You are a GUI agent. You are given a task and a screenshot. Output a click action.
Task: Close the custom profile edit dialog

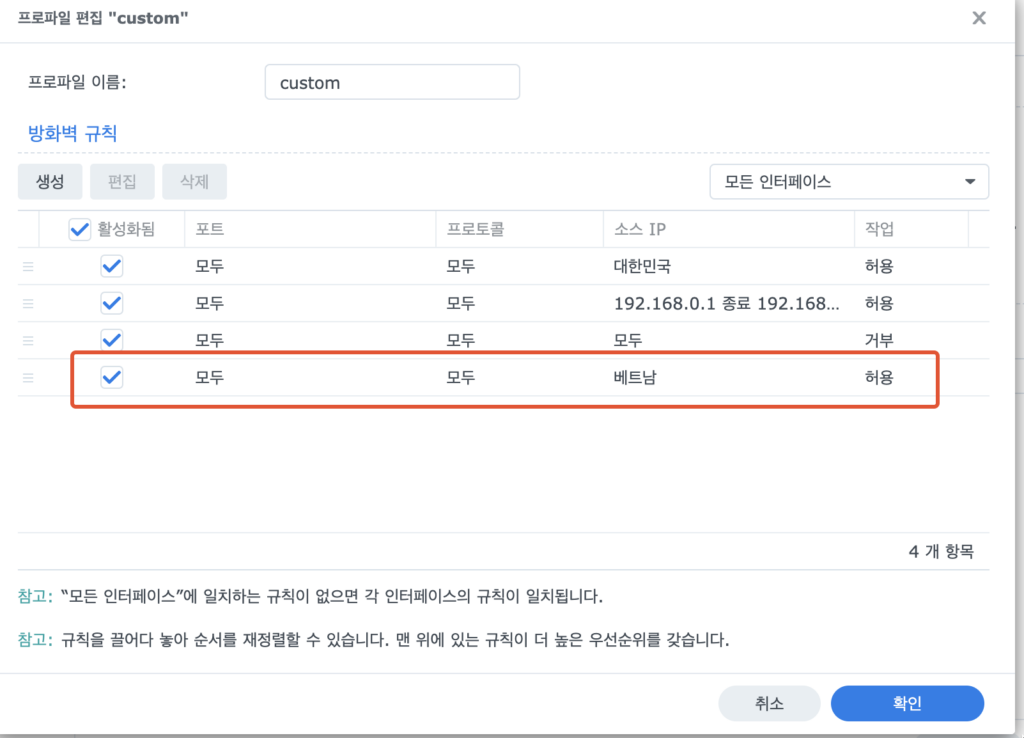pyautogui.click(x=979, y=18)
